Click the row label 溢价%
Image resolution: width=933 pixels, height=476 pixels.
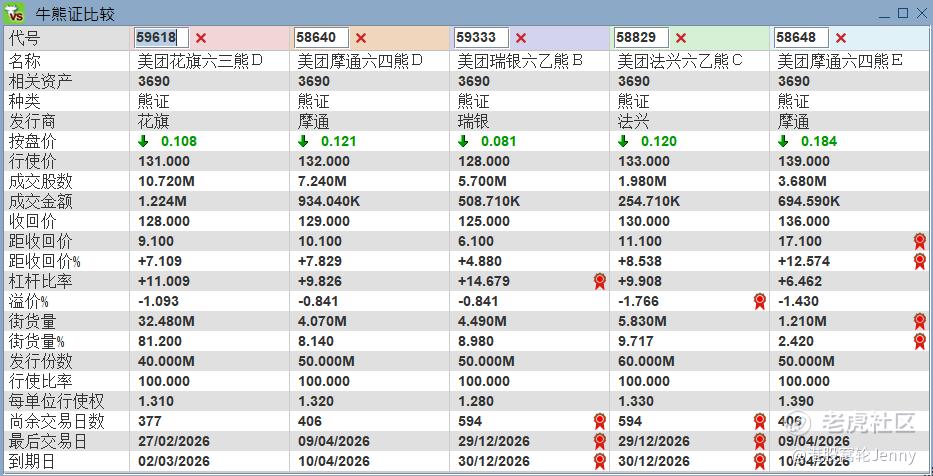29,301
